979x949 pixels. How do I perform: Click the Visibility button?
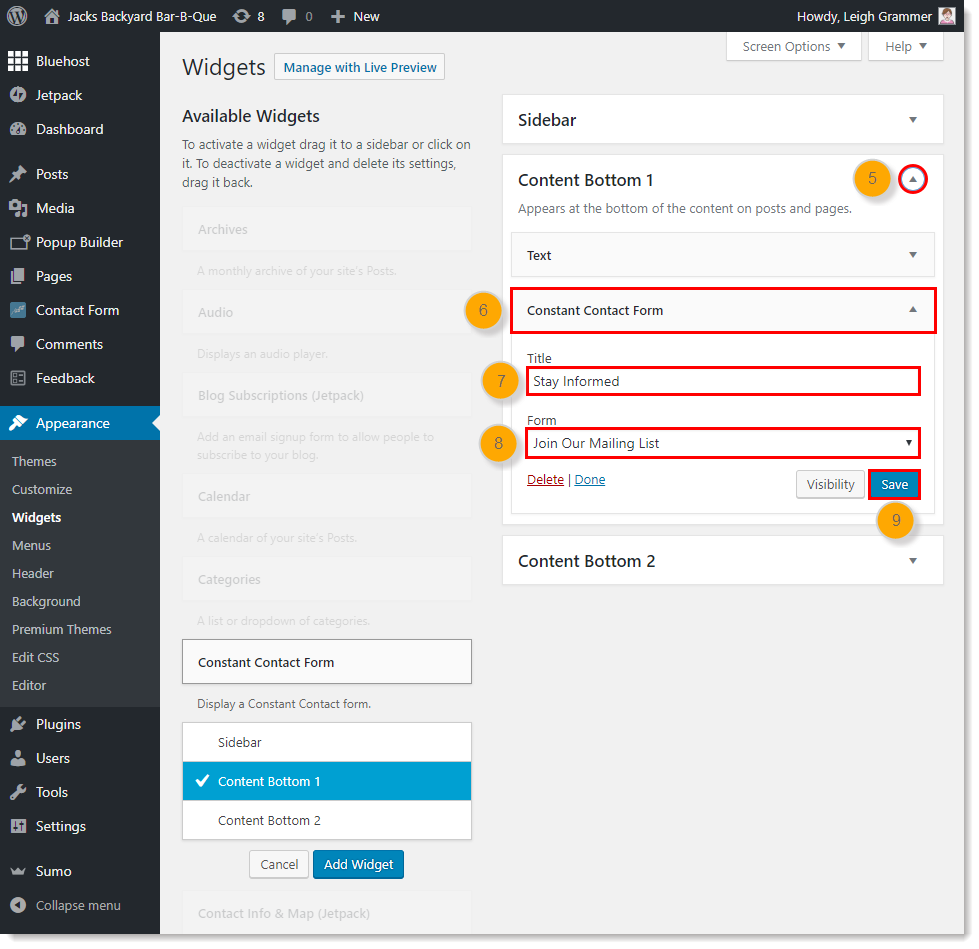tap(830, 484)
